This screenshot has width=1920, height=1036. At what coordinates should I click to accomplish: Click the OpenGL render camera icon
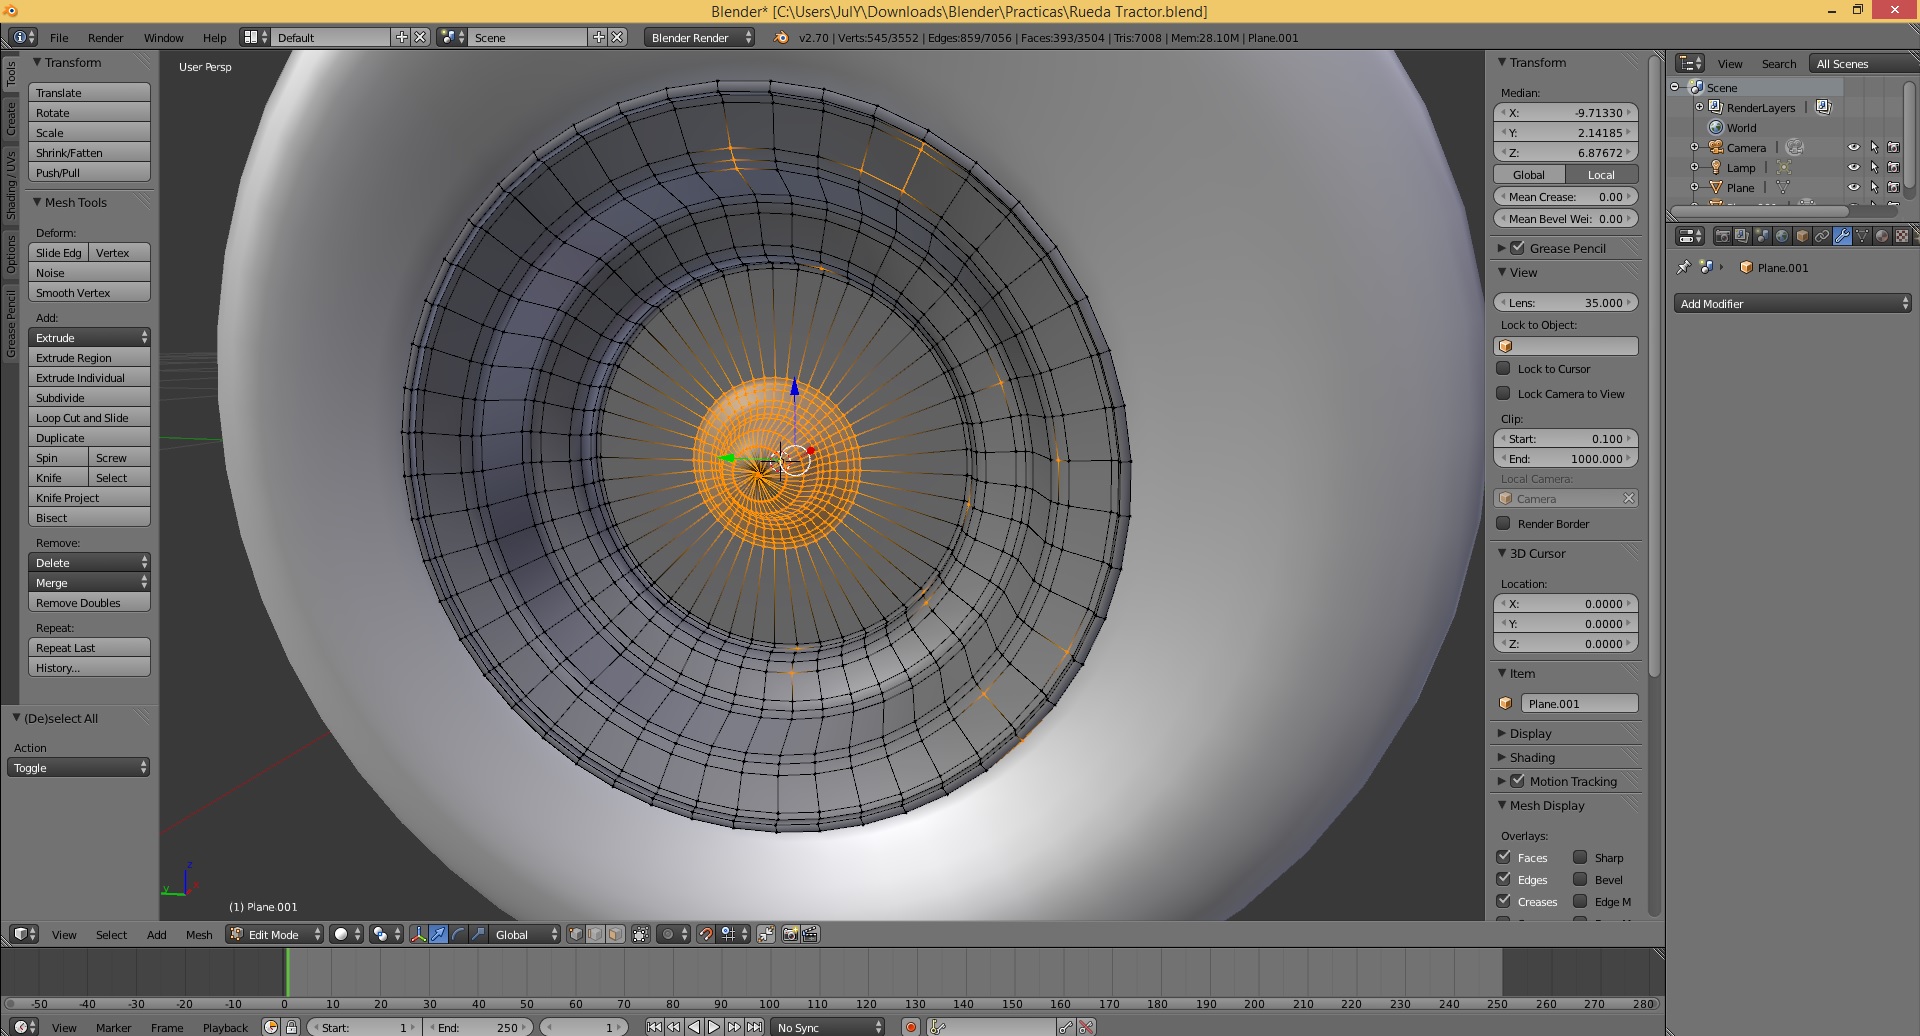(x=790, y=934)
